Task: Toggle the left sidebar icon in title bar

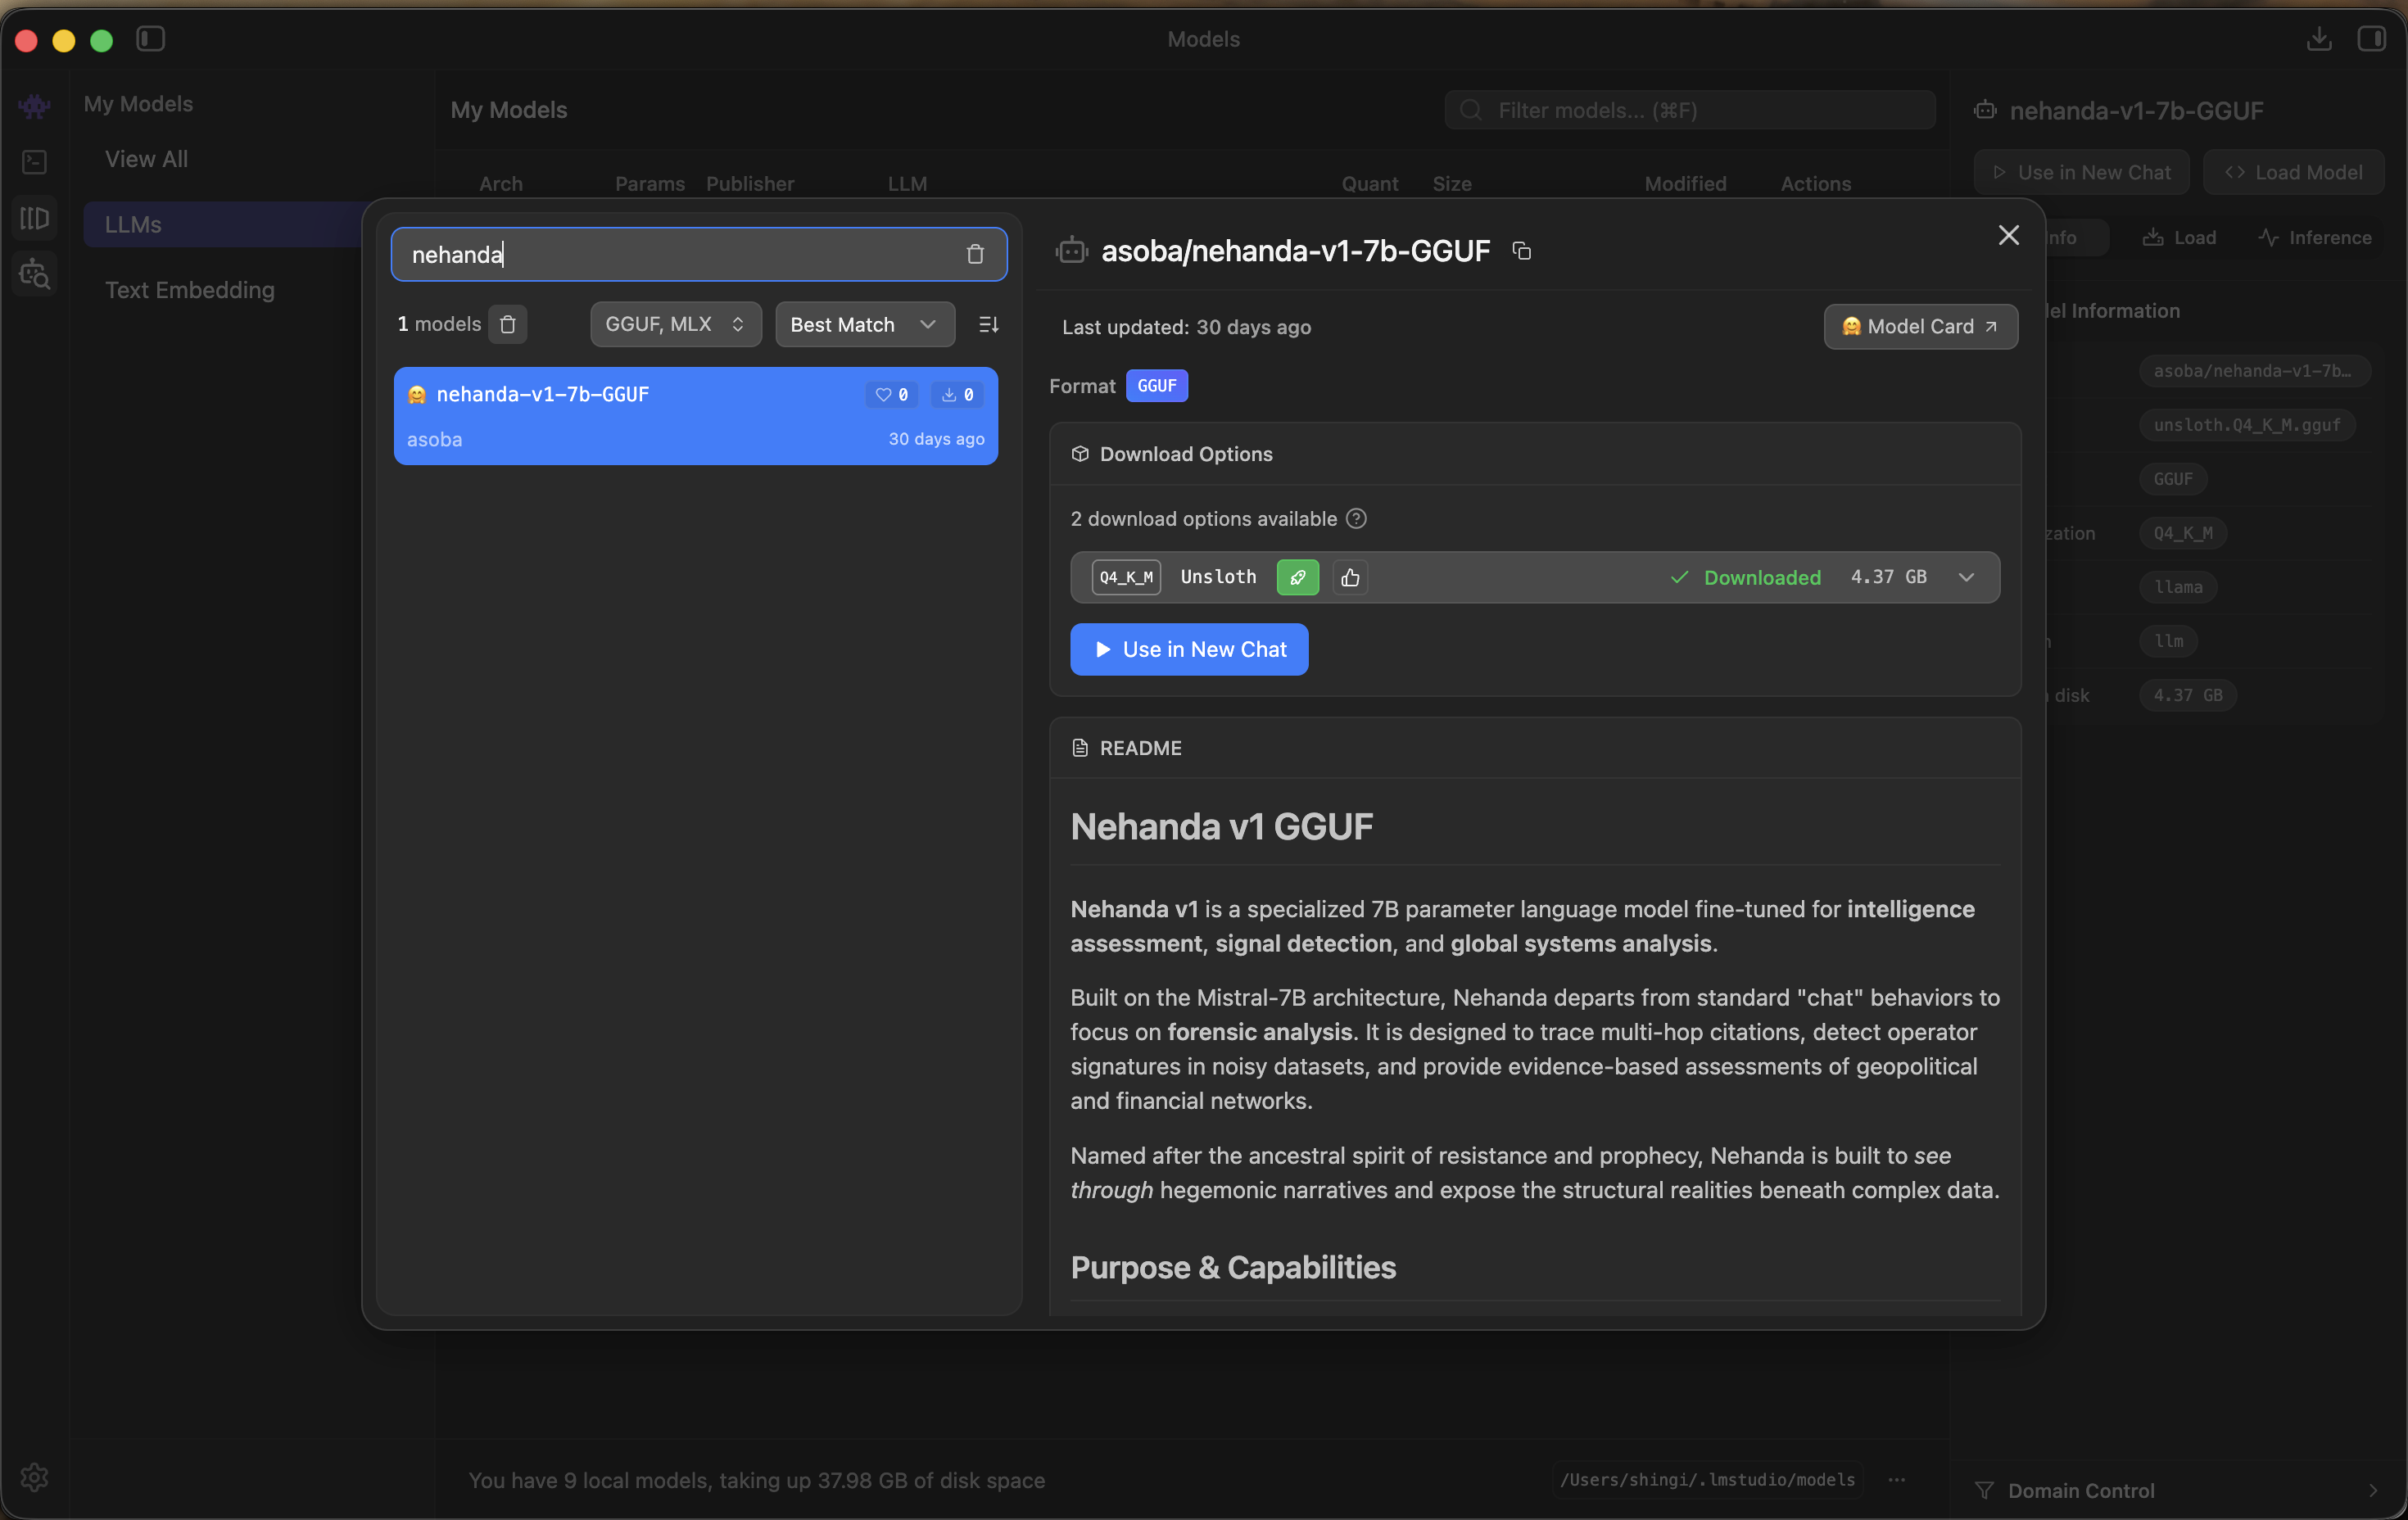Action: tap(151, 39)
